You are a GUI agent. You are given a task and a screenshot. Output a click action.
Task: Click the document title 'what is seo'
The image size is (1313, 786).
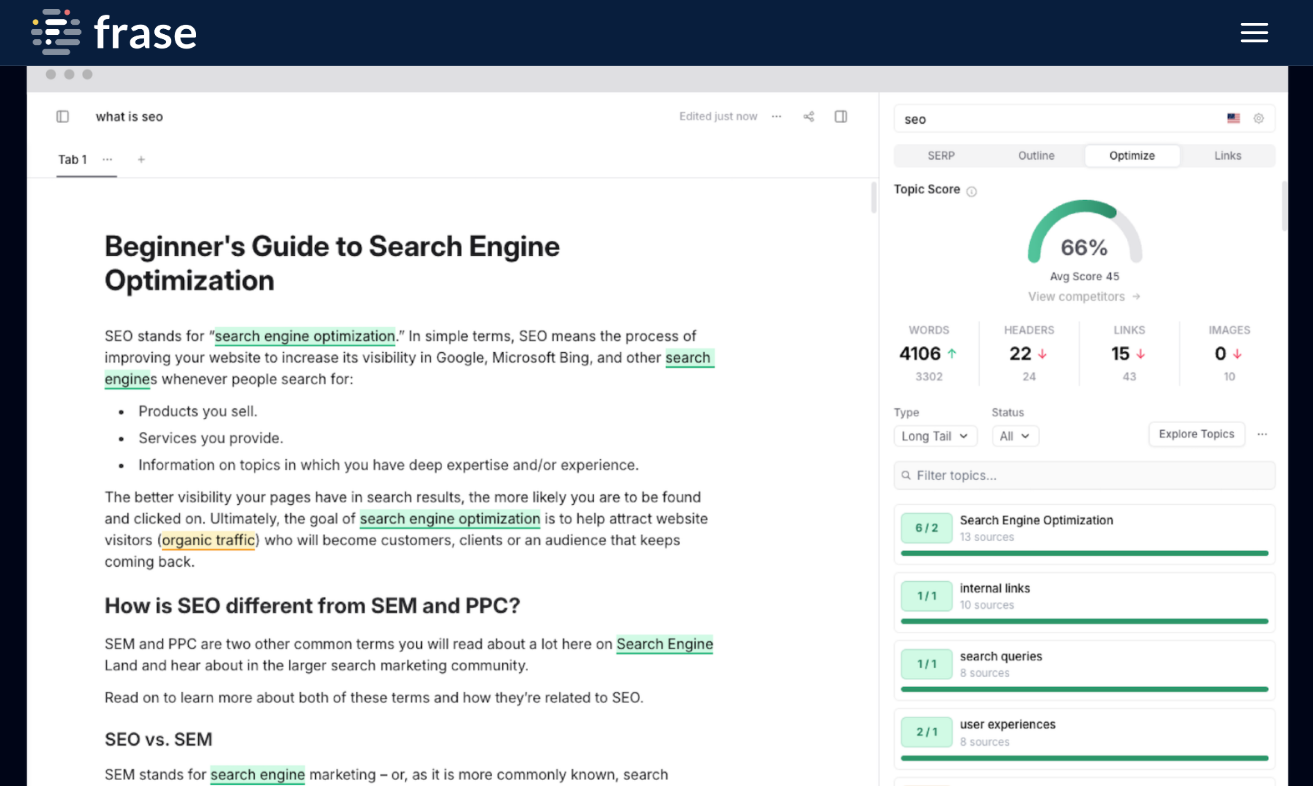click(129, 116)
